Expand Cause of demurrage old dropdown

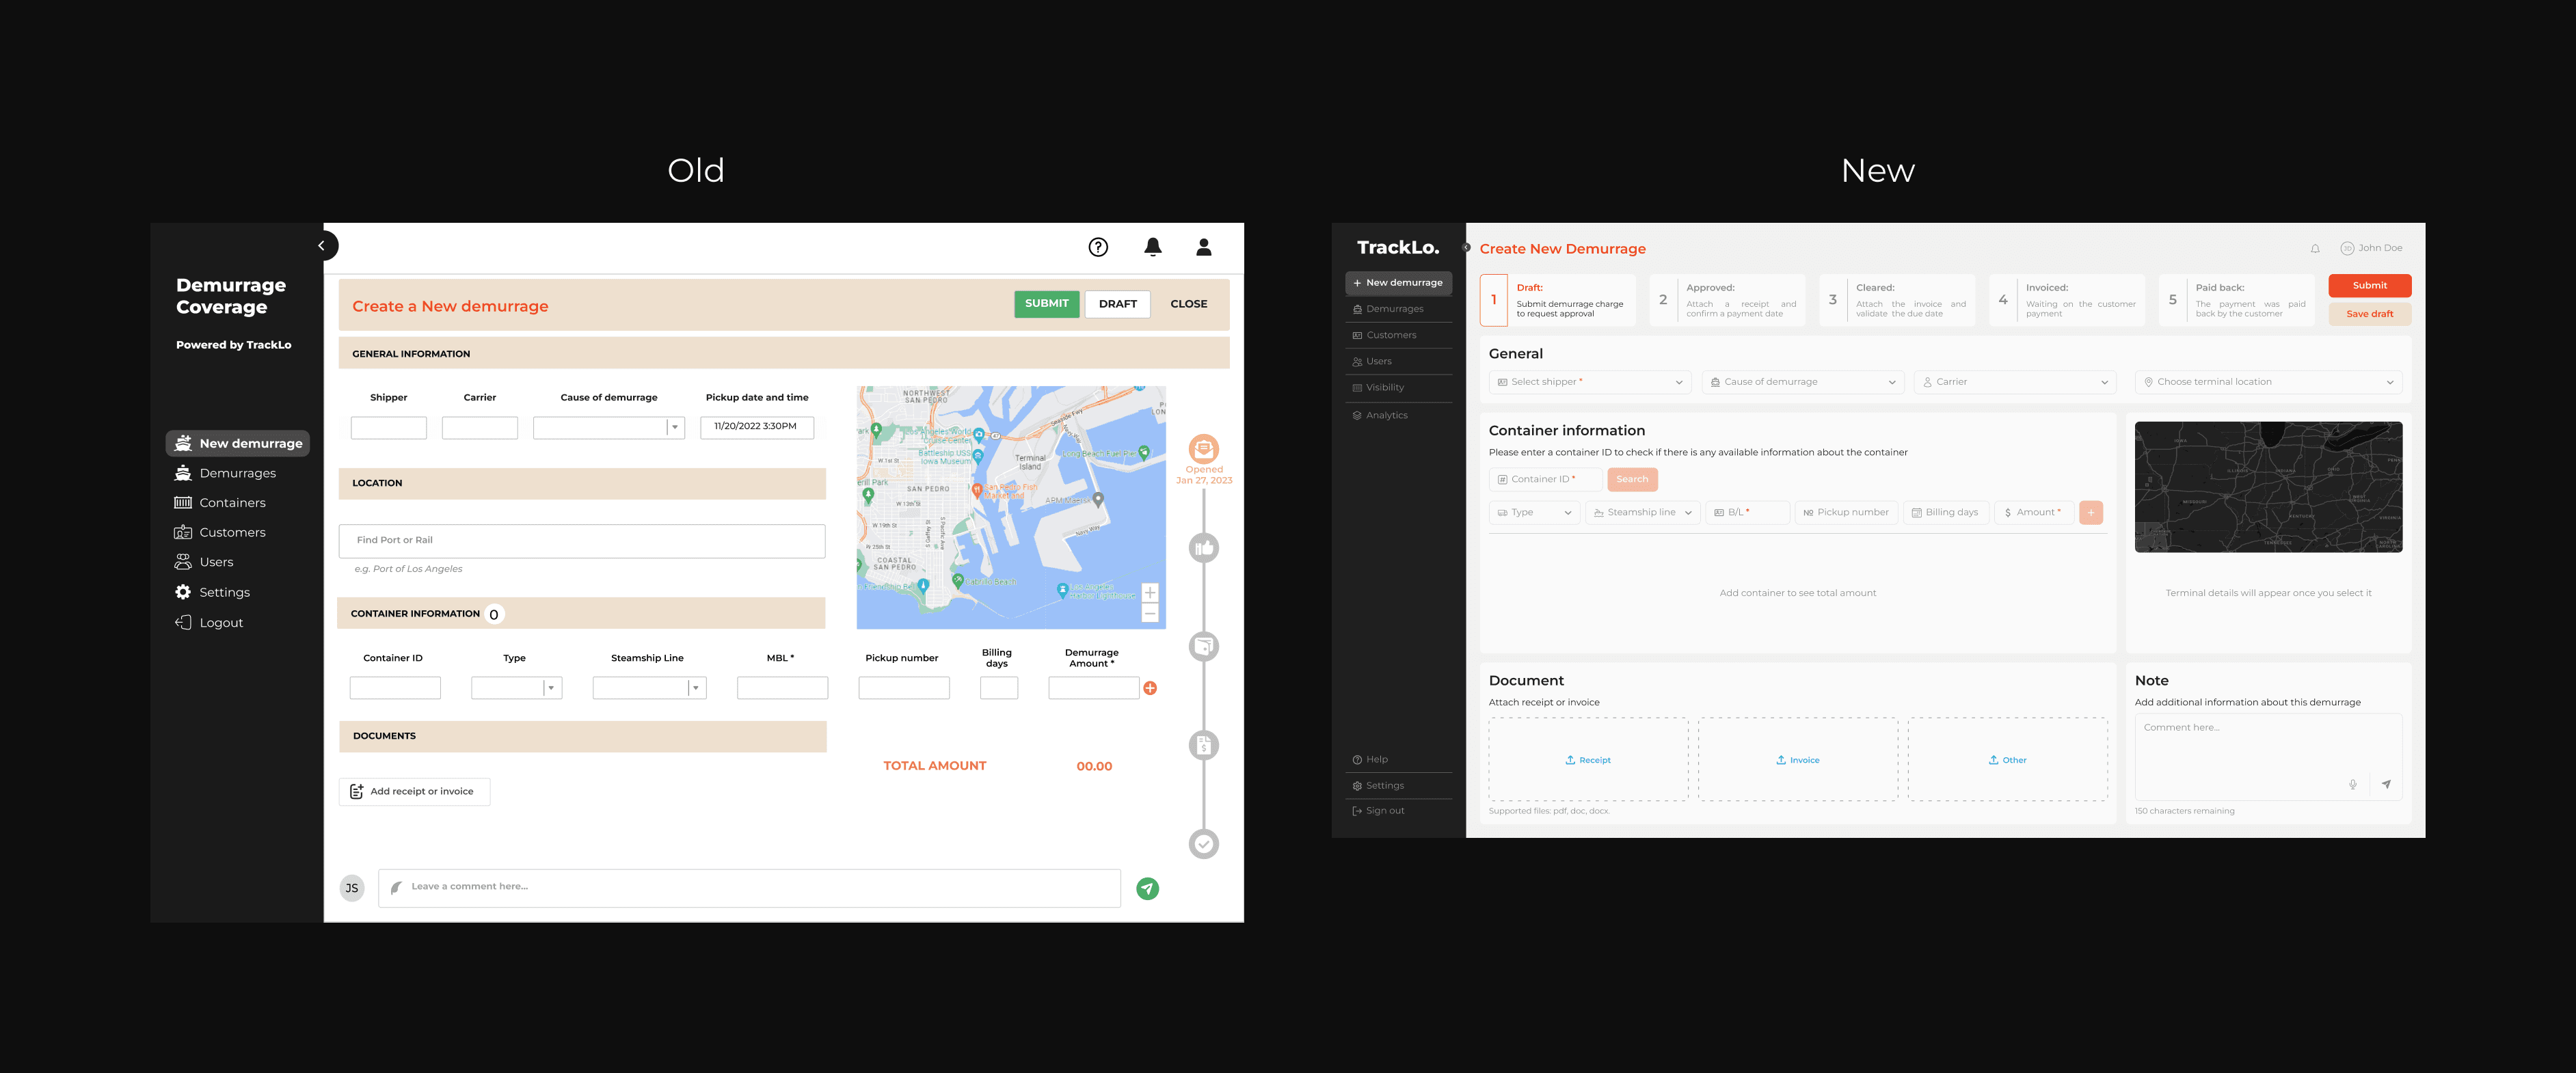pos(675,428)
